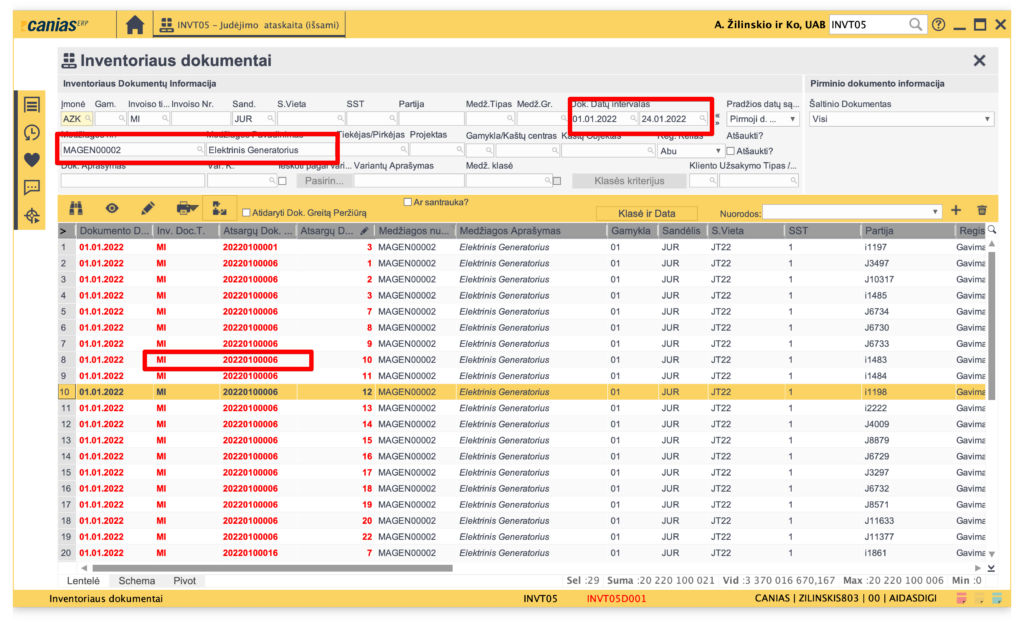Image resolution: width=1024 pixels, height=622 pixels.
Task: Click the plus icon beside Nuorodos
Action: point(955,210)
